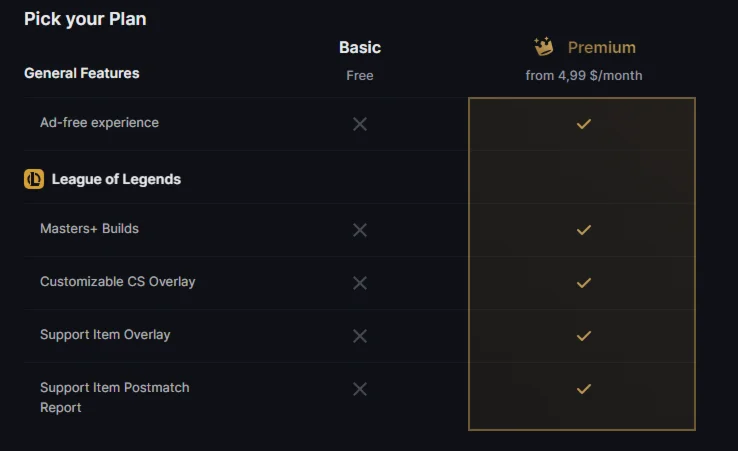Click the League of Legends logo icon

click(x=34, y=179)
